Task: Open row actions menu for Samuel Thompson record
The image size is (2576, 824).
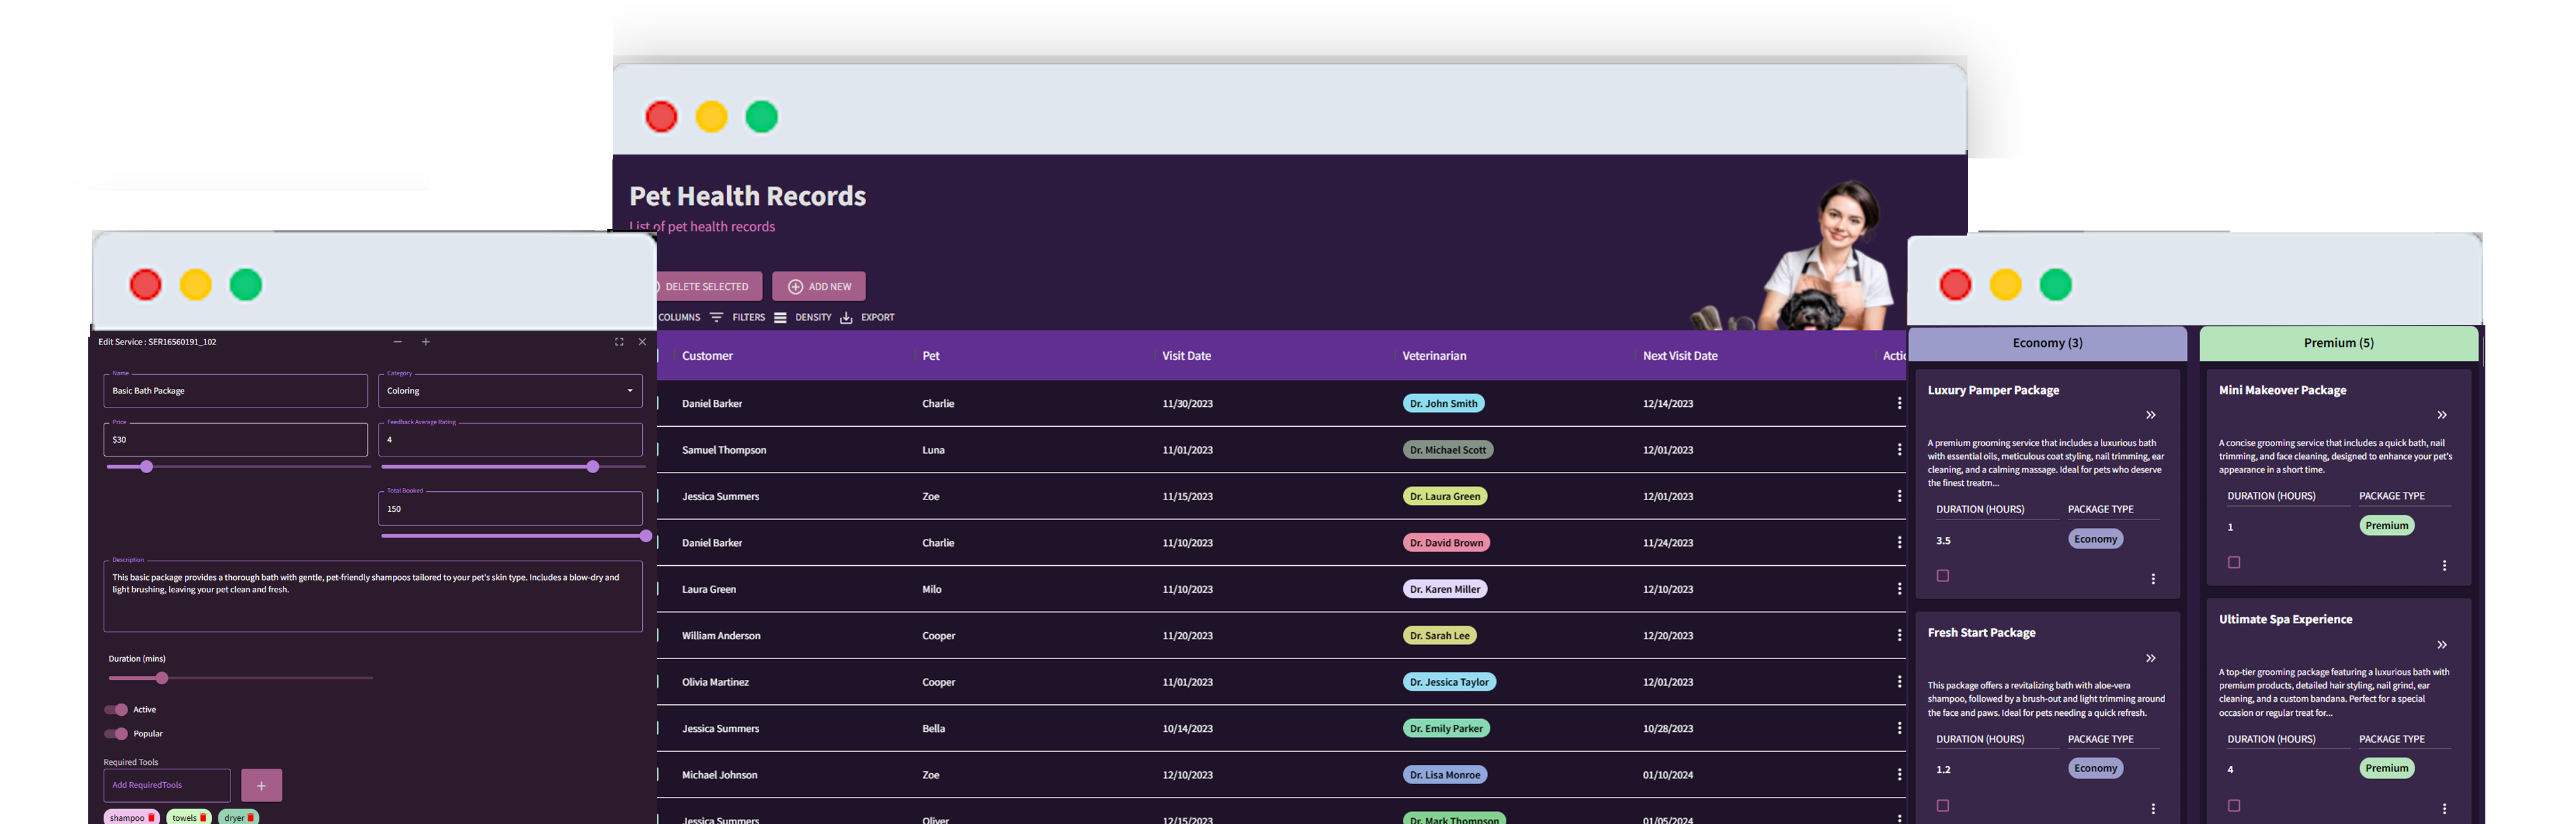Action: (x=1899, y=450)
